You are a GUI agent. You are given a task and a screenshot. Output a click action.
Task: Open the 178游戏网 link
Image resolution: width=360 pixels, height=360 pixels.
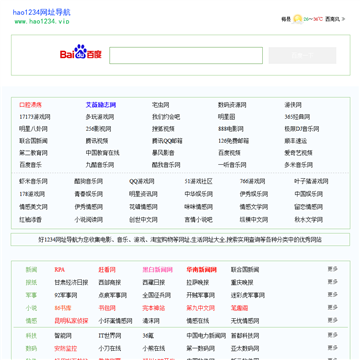click(x=32, y=194)
